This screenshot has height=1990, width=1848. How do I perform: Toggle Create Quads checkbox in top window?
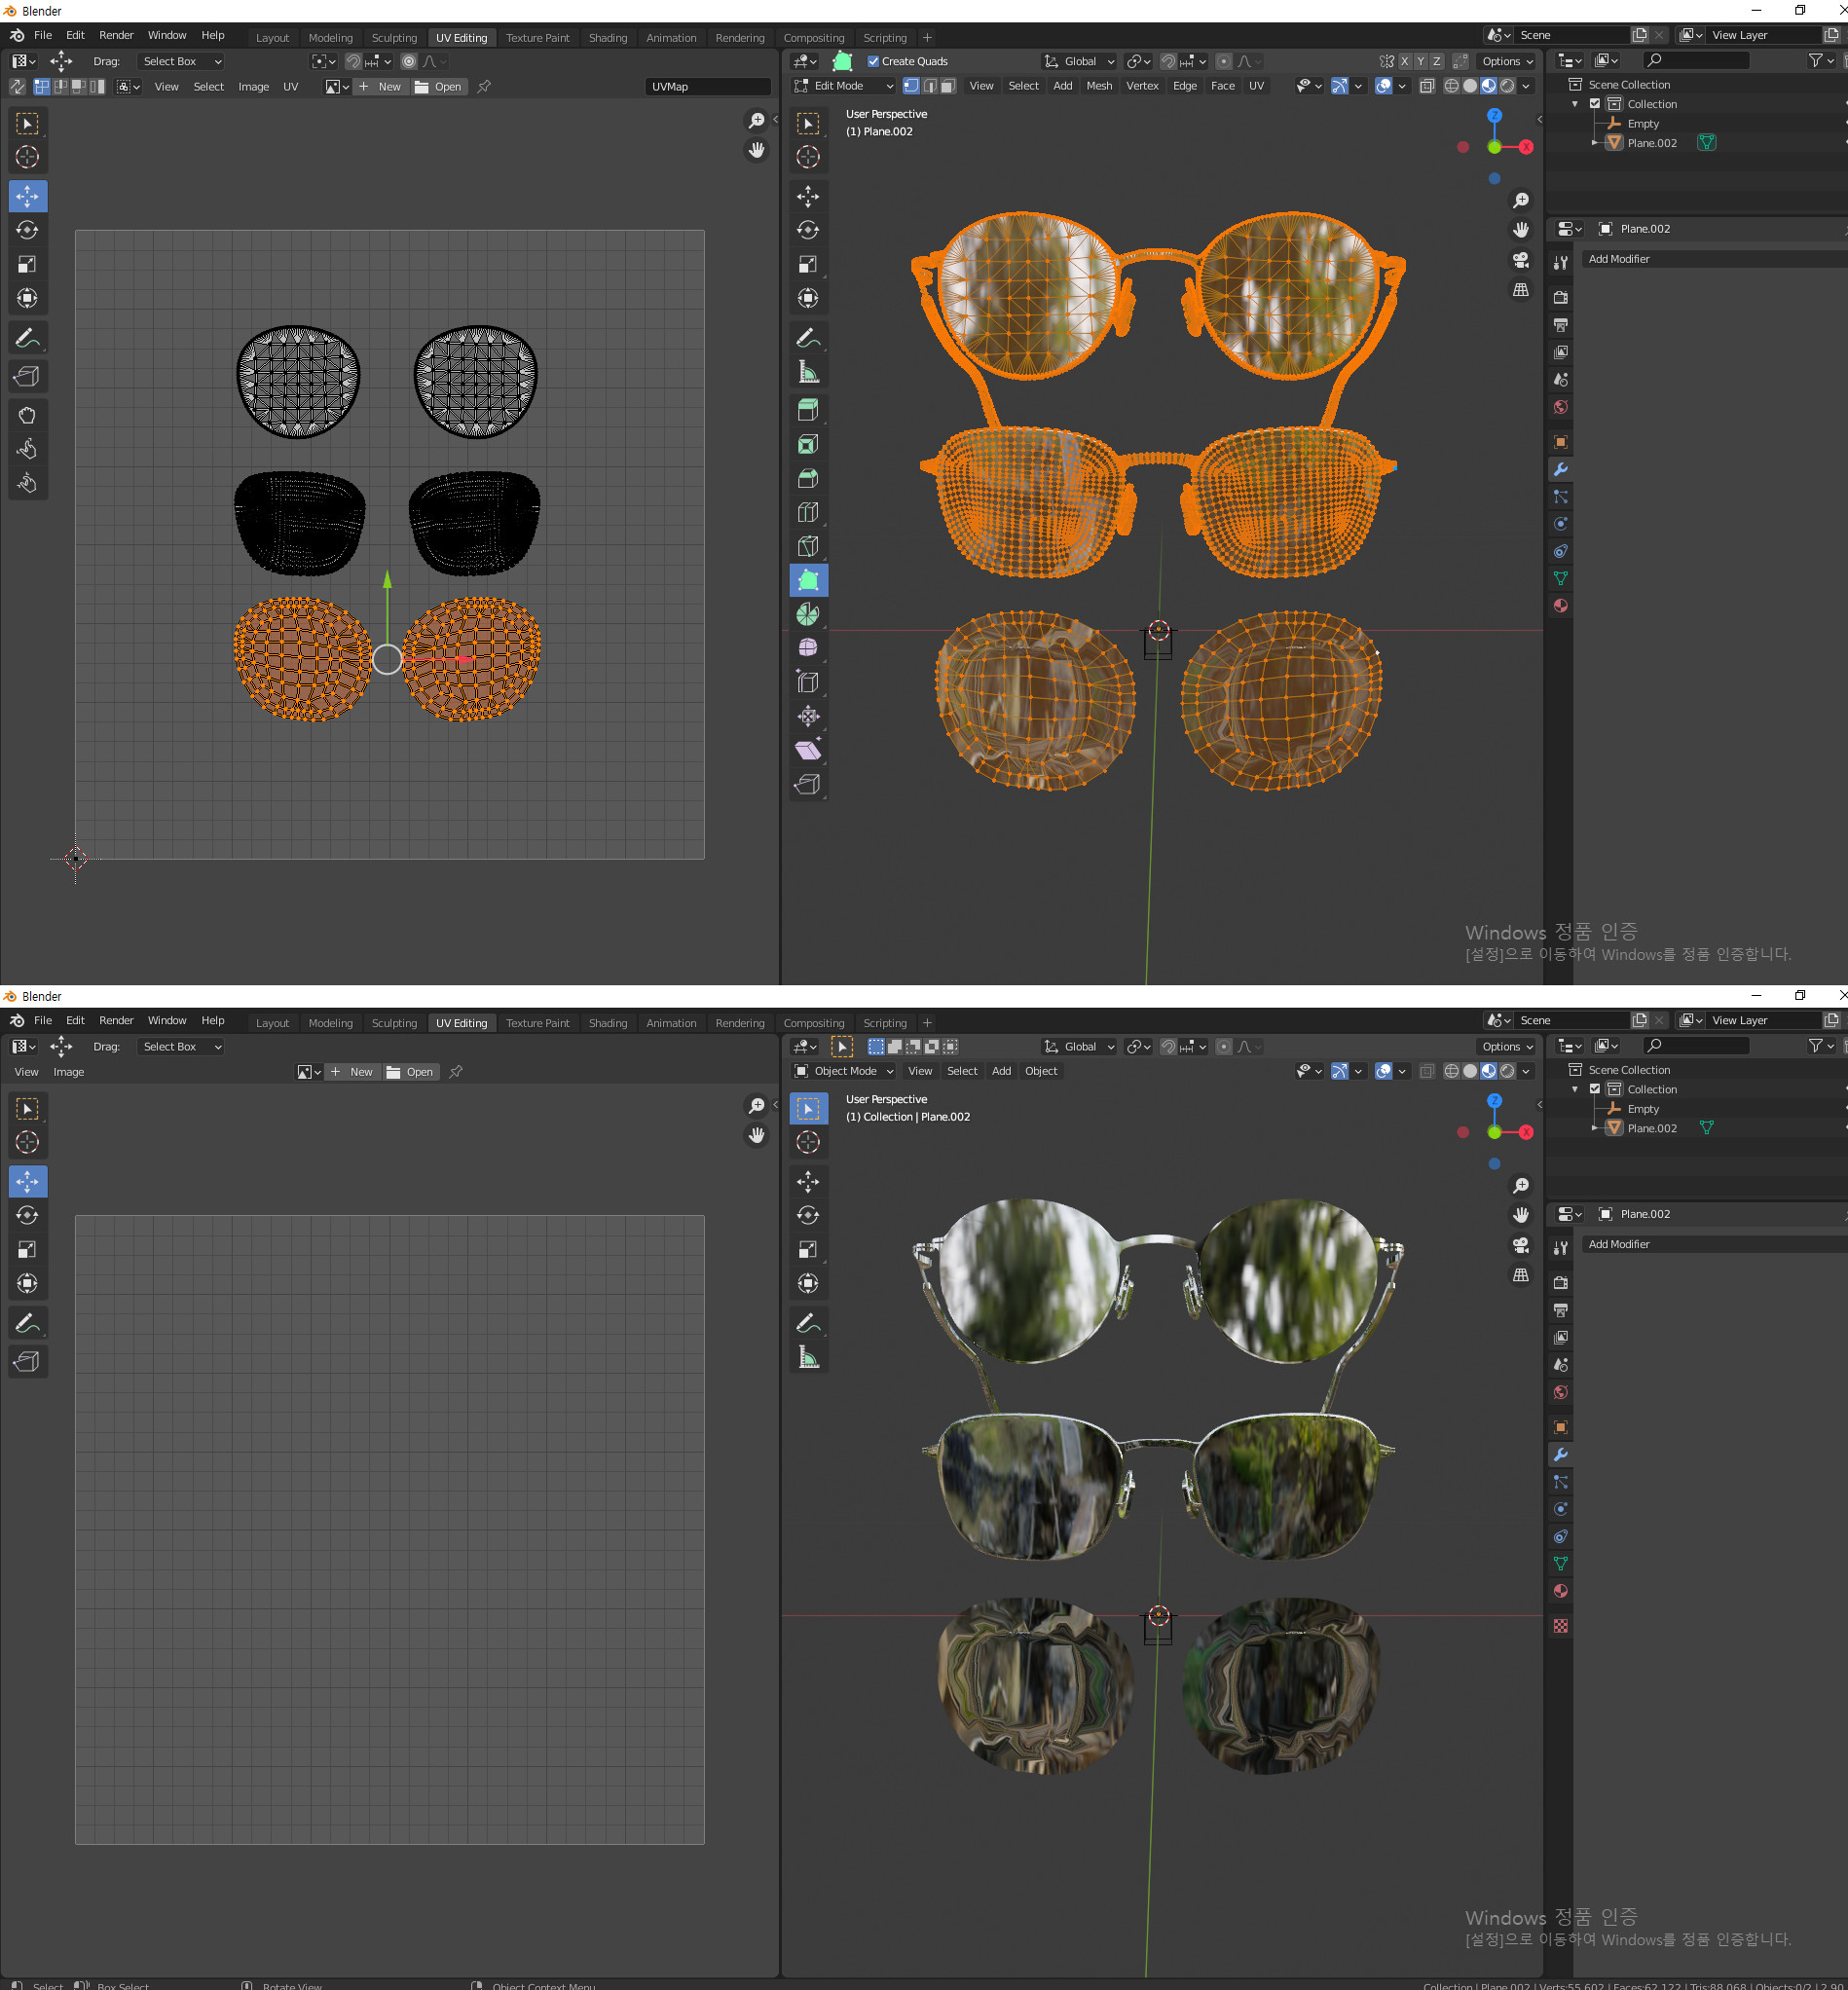(x=873, y=61)
